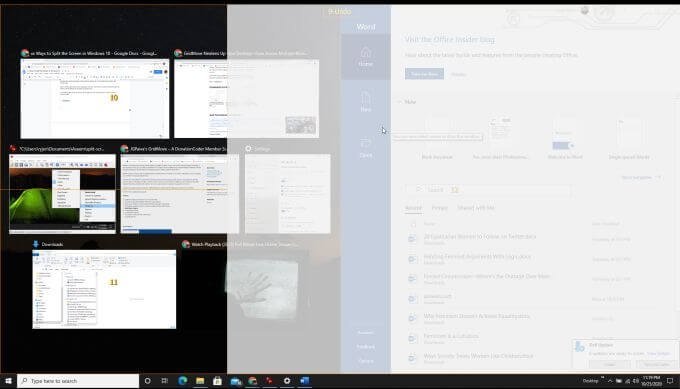This screenshot has height=389, width=680.
Task: Click the Desktop toolbar label on the taskbar
Action: point(590,381)
